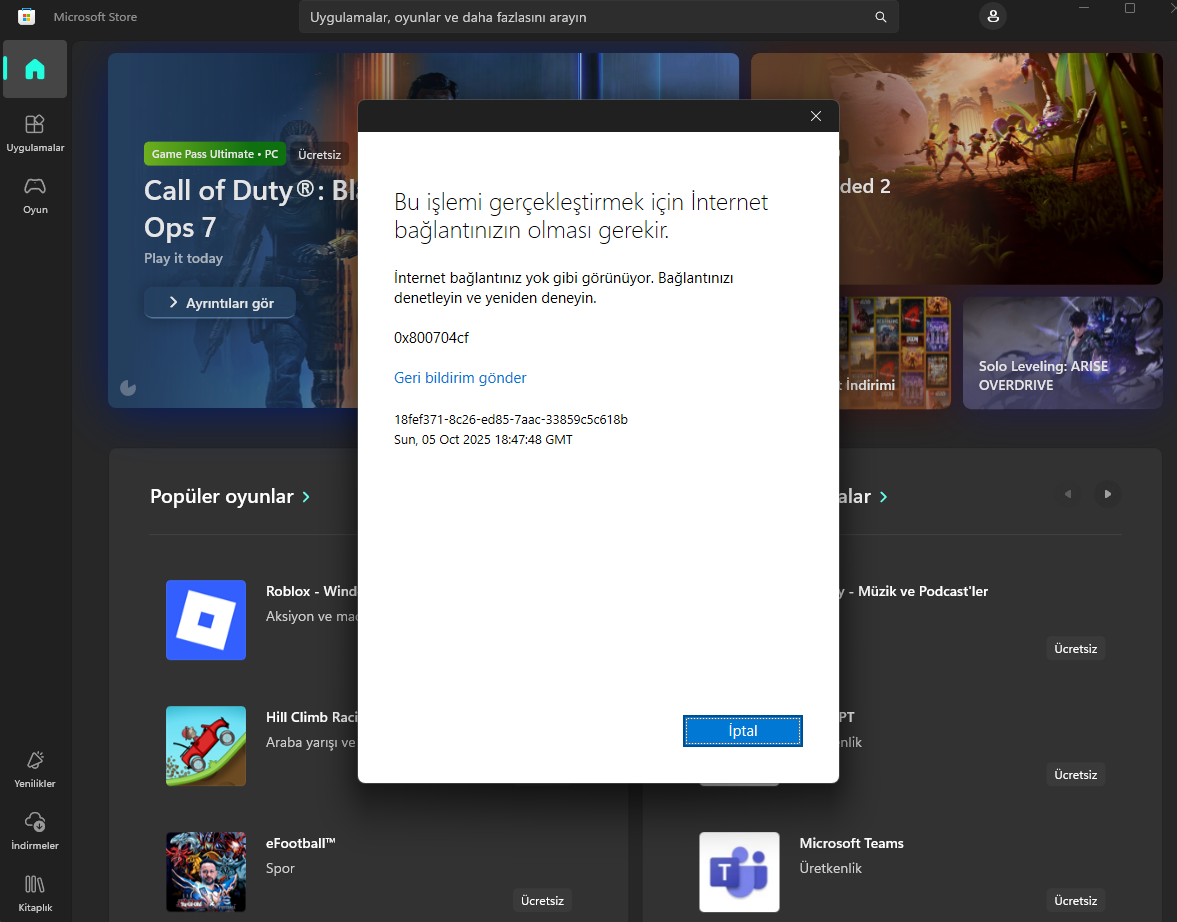Open Uygulamalar section in sidebar
1177x922 pixels.
35,134
